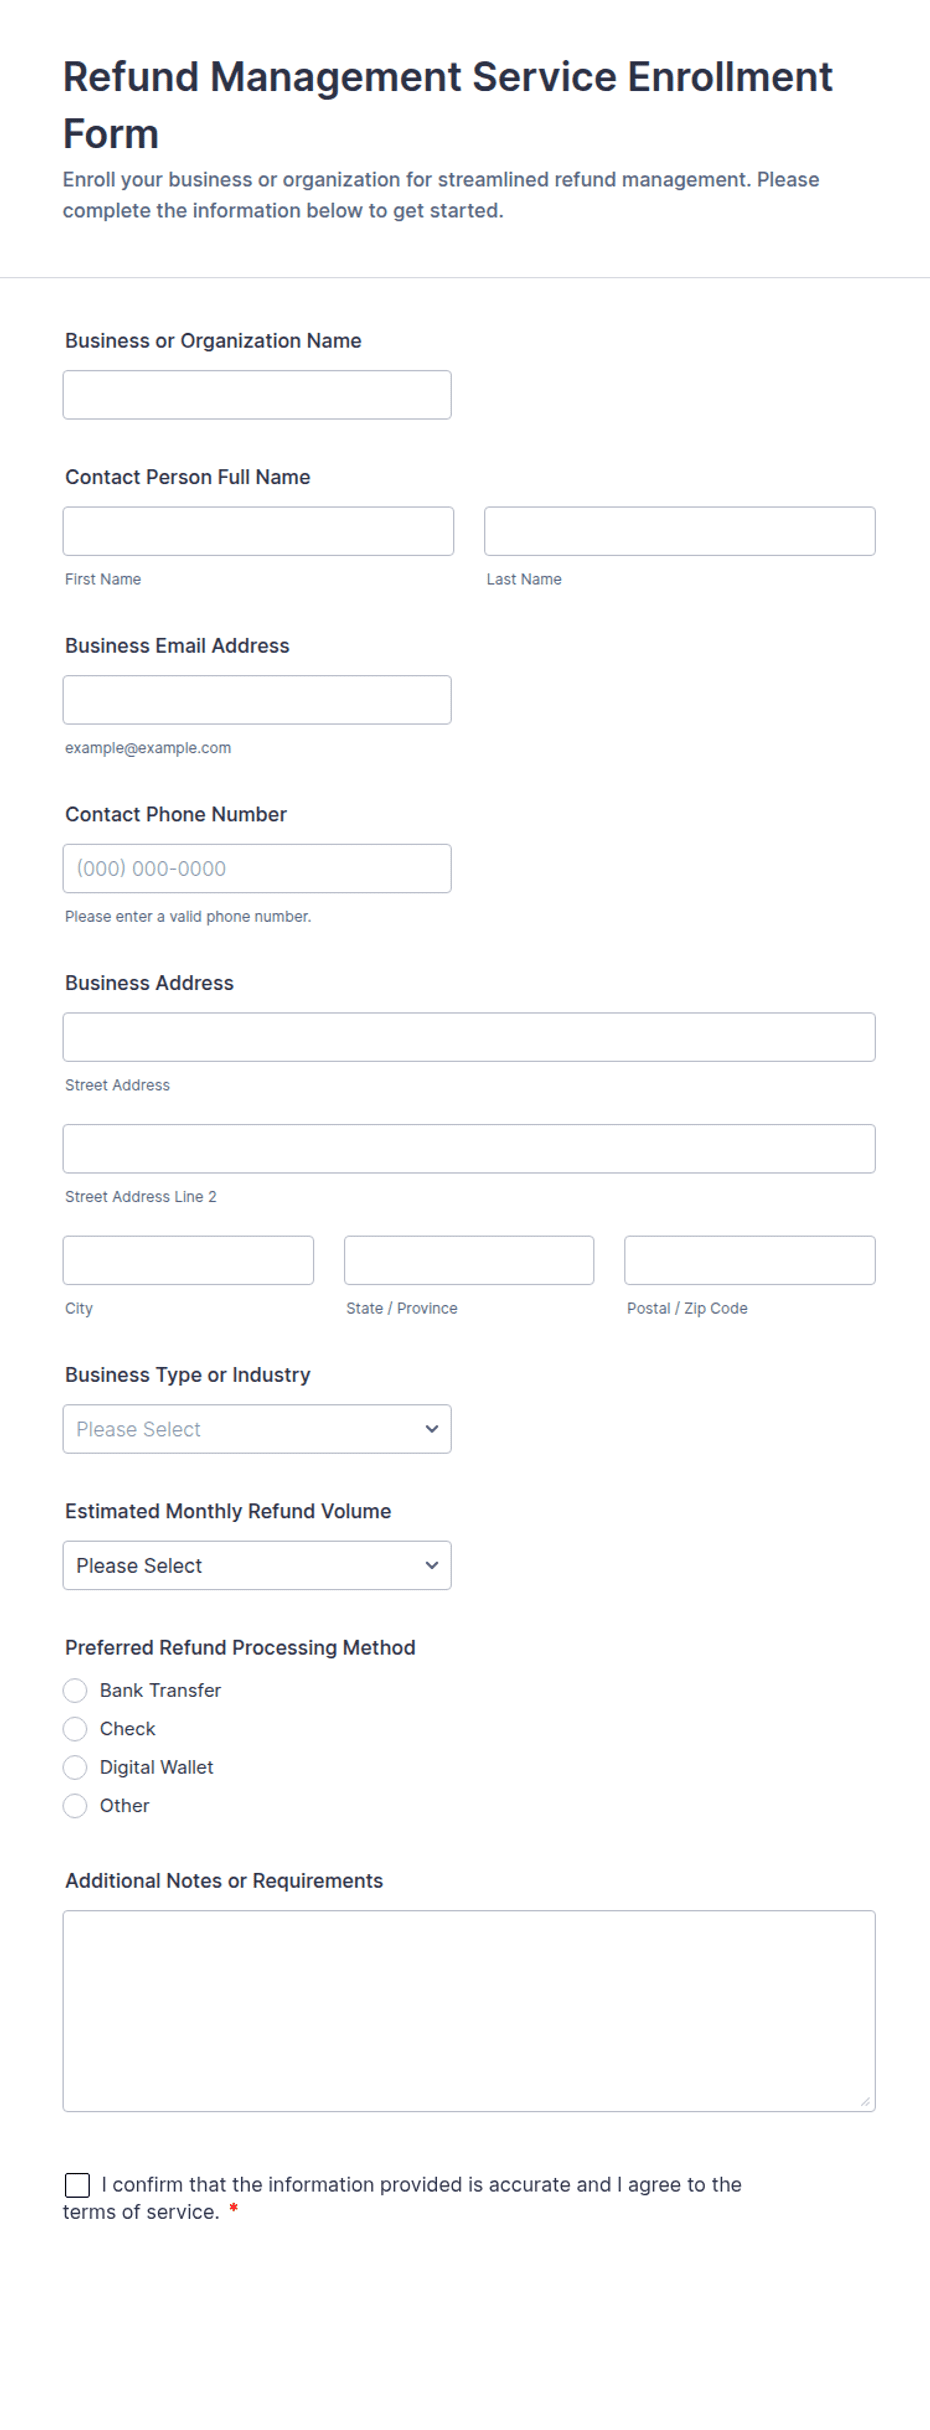
Task: Click the Last Name input box
Action: point(680,531)
